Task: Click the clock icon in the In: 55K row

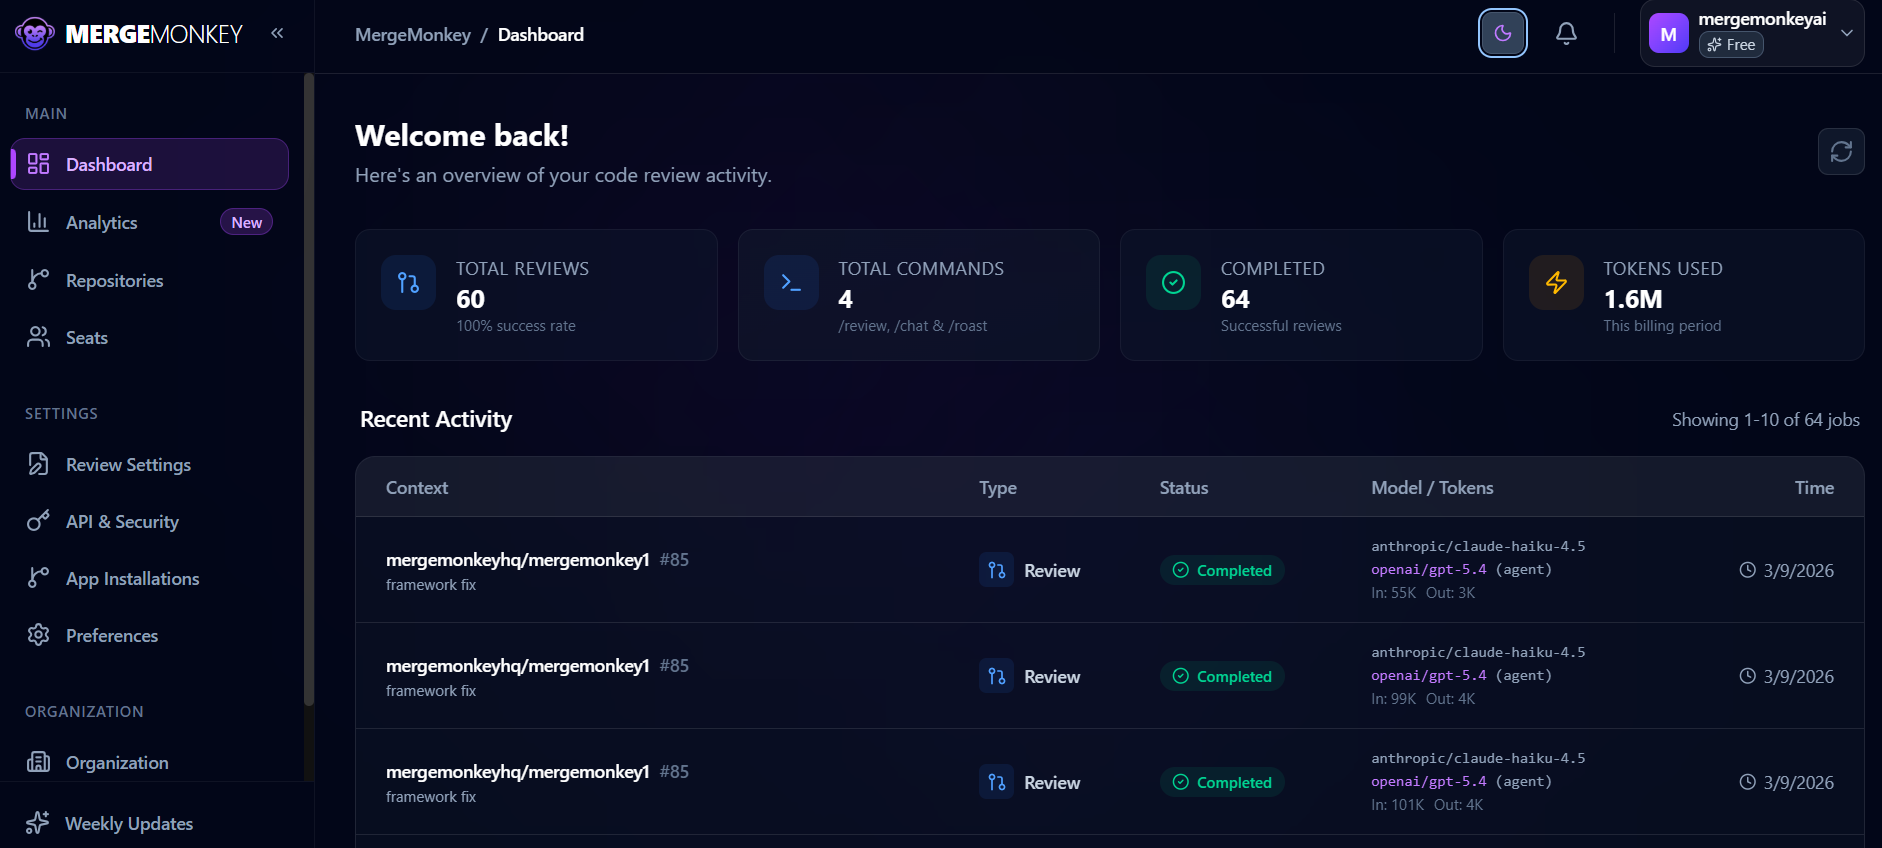Action: tap(1747, 570)
